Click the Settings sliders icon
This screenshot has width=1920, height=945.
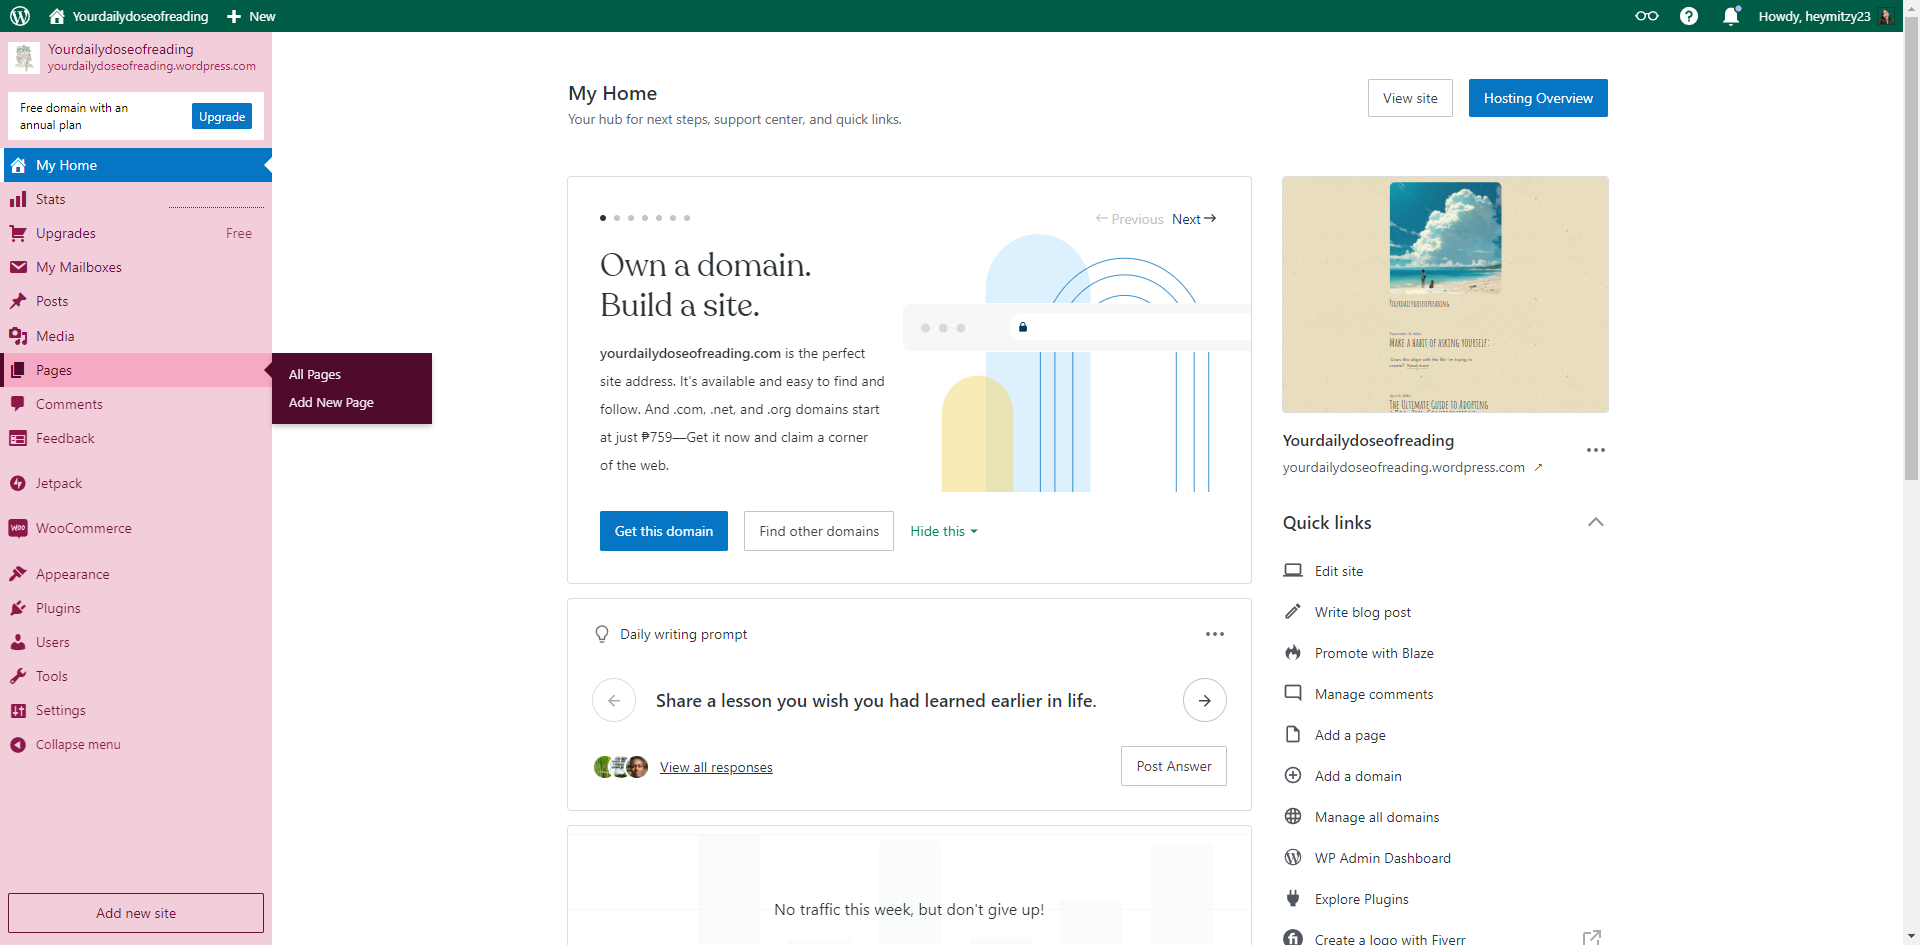[x=18, y=710]
